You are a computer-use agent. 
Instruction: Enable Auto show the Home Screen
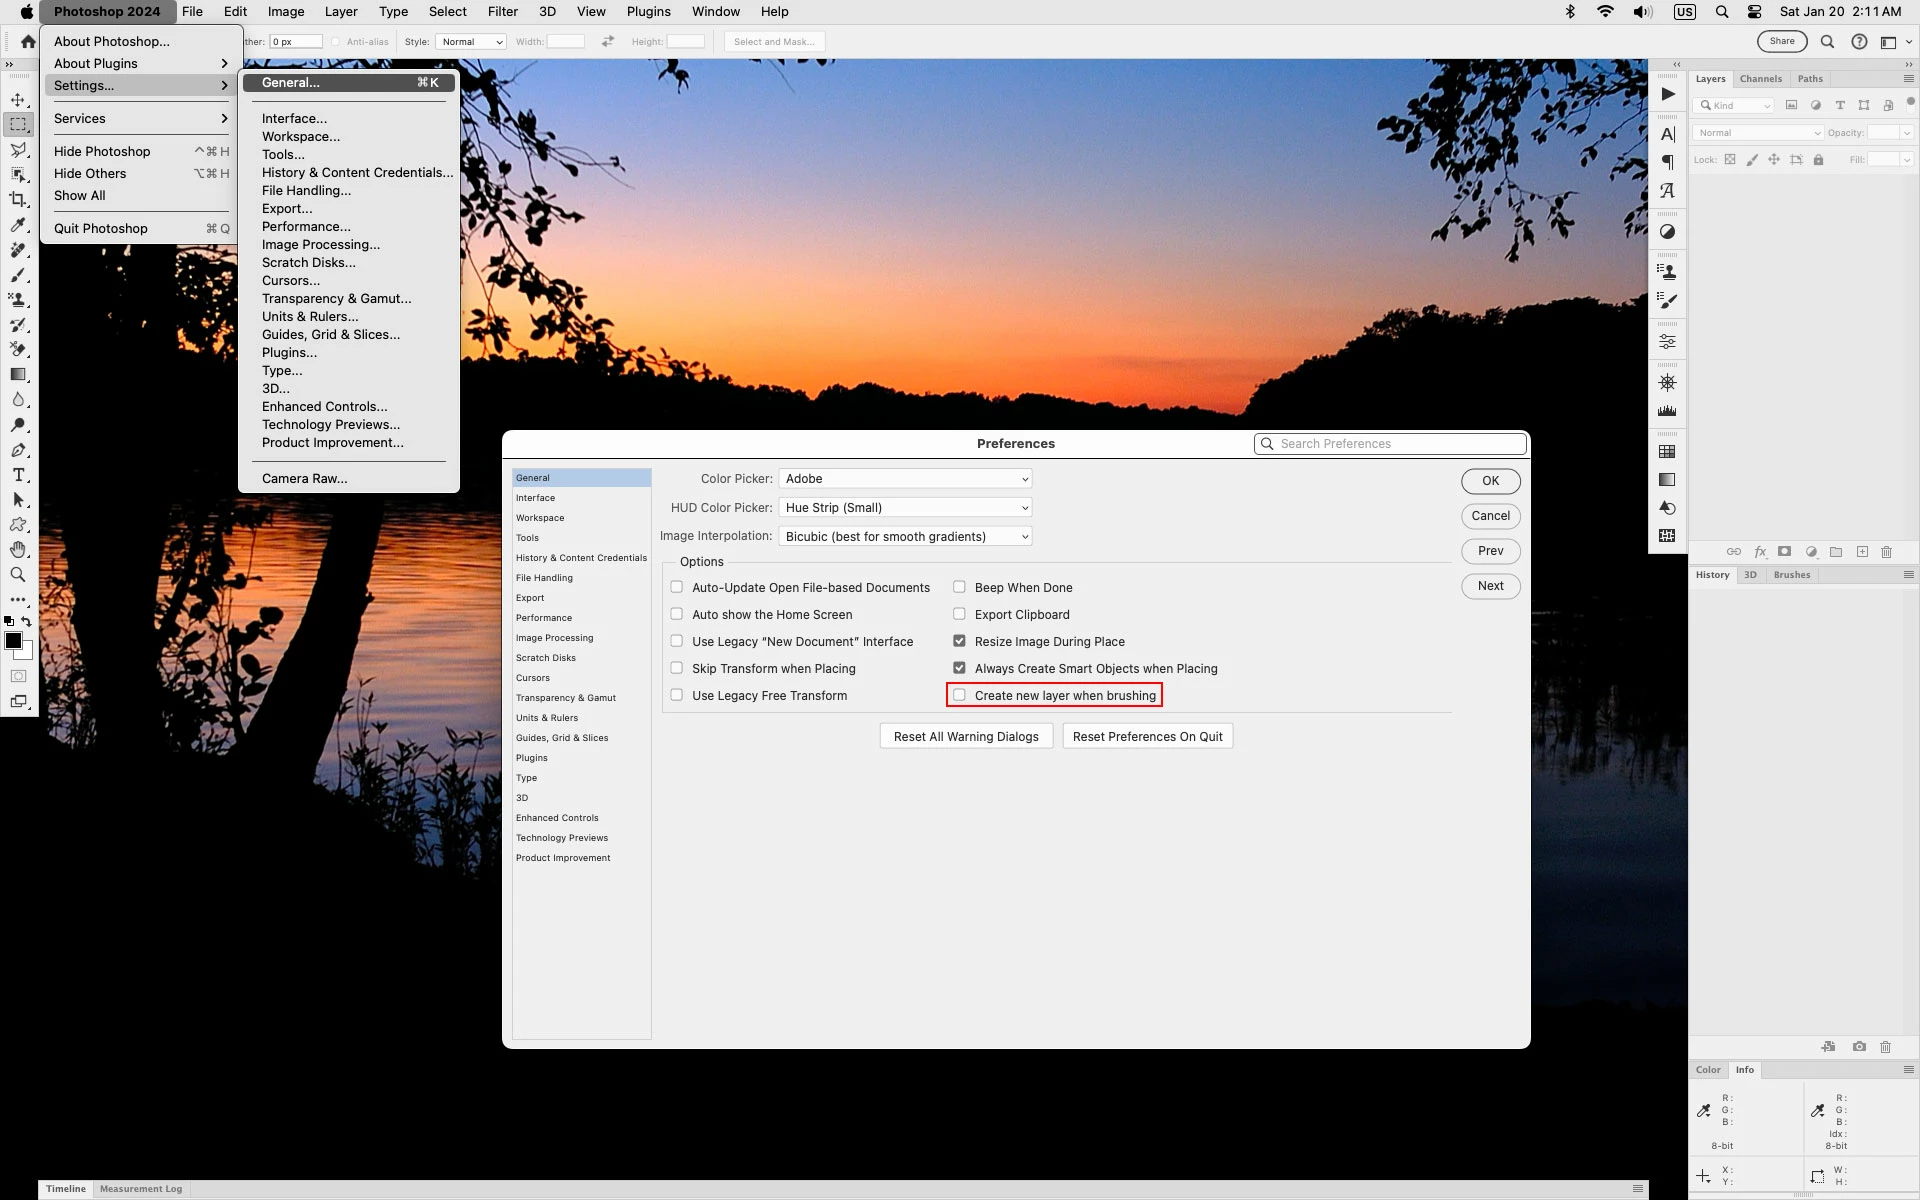click(x=677, y=614)
